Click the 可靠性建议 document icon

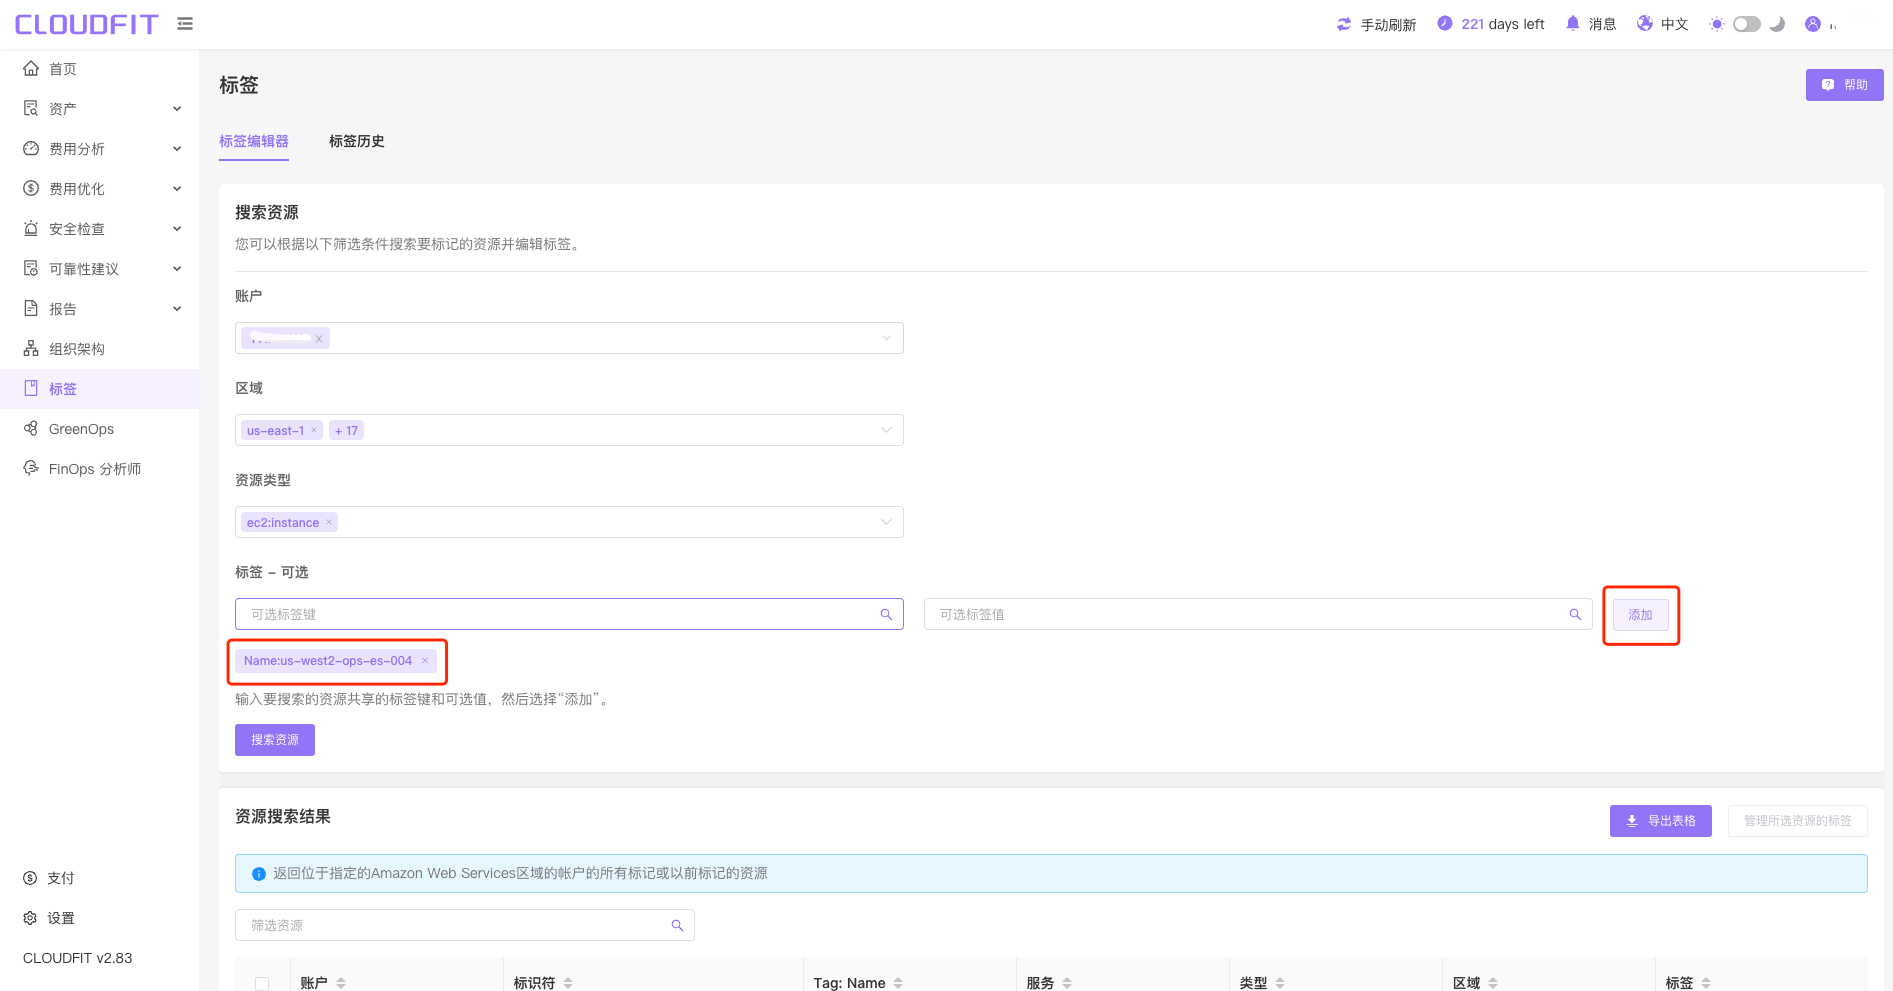(x=31, y=268)
